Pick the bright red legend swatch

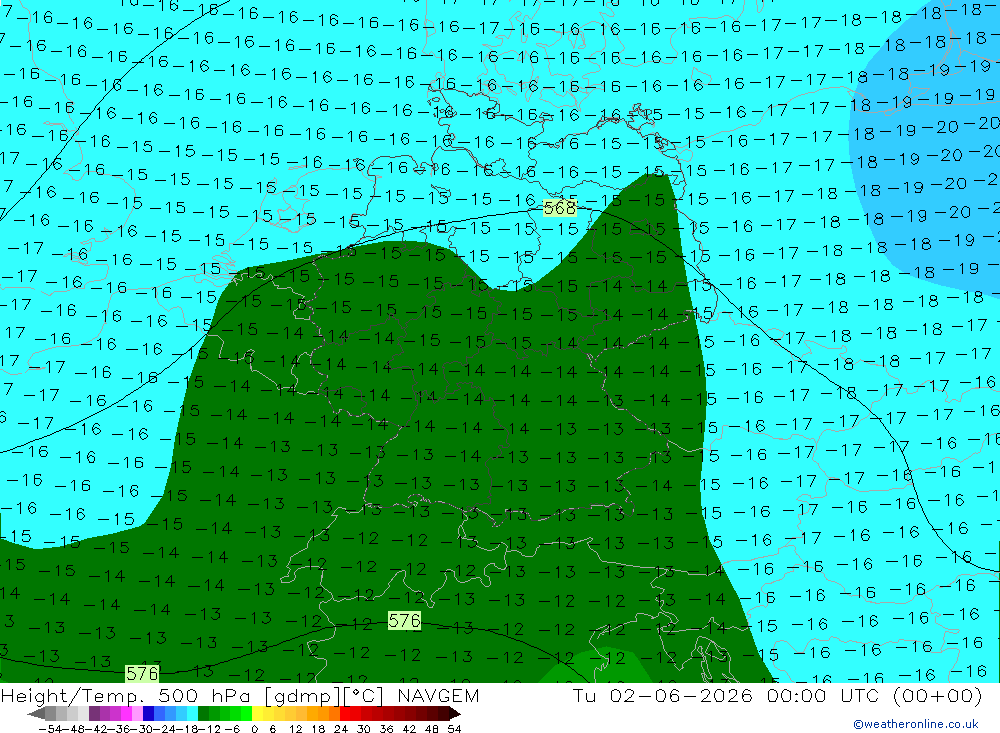345,713
